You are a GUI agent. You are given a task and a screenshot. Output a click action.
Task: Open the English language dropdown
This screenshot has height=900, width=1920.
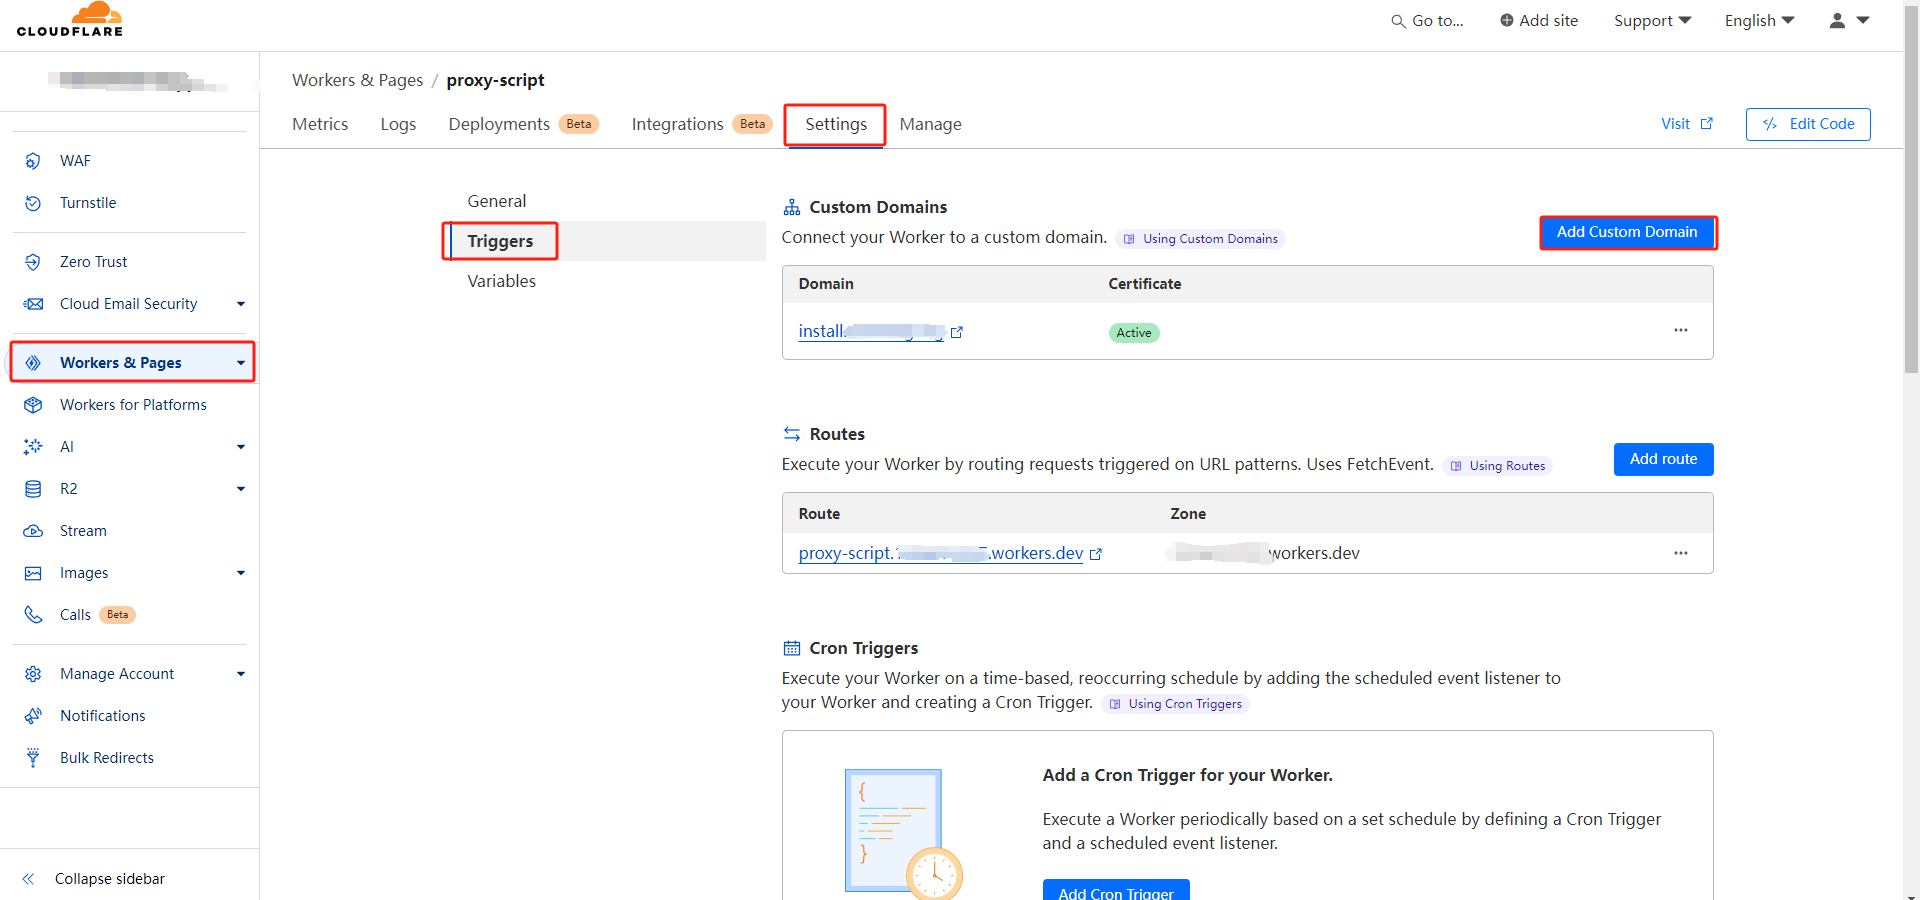1759,21
